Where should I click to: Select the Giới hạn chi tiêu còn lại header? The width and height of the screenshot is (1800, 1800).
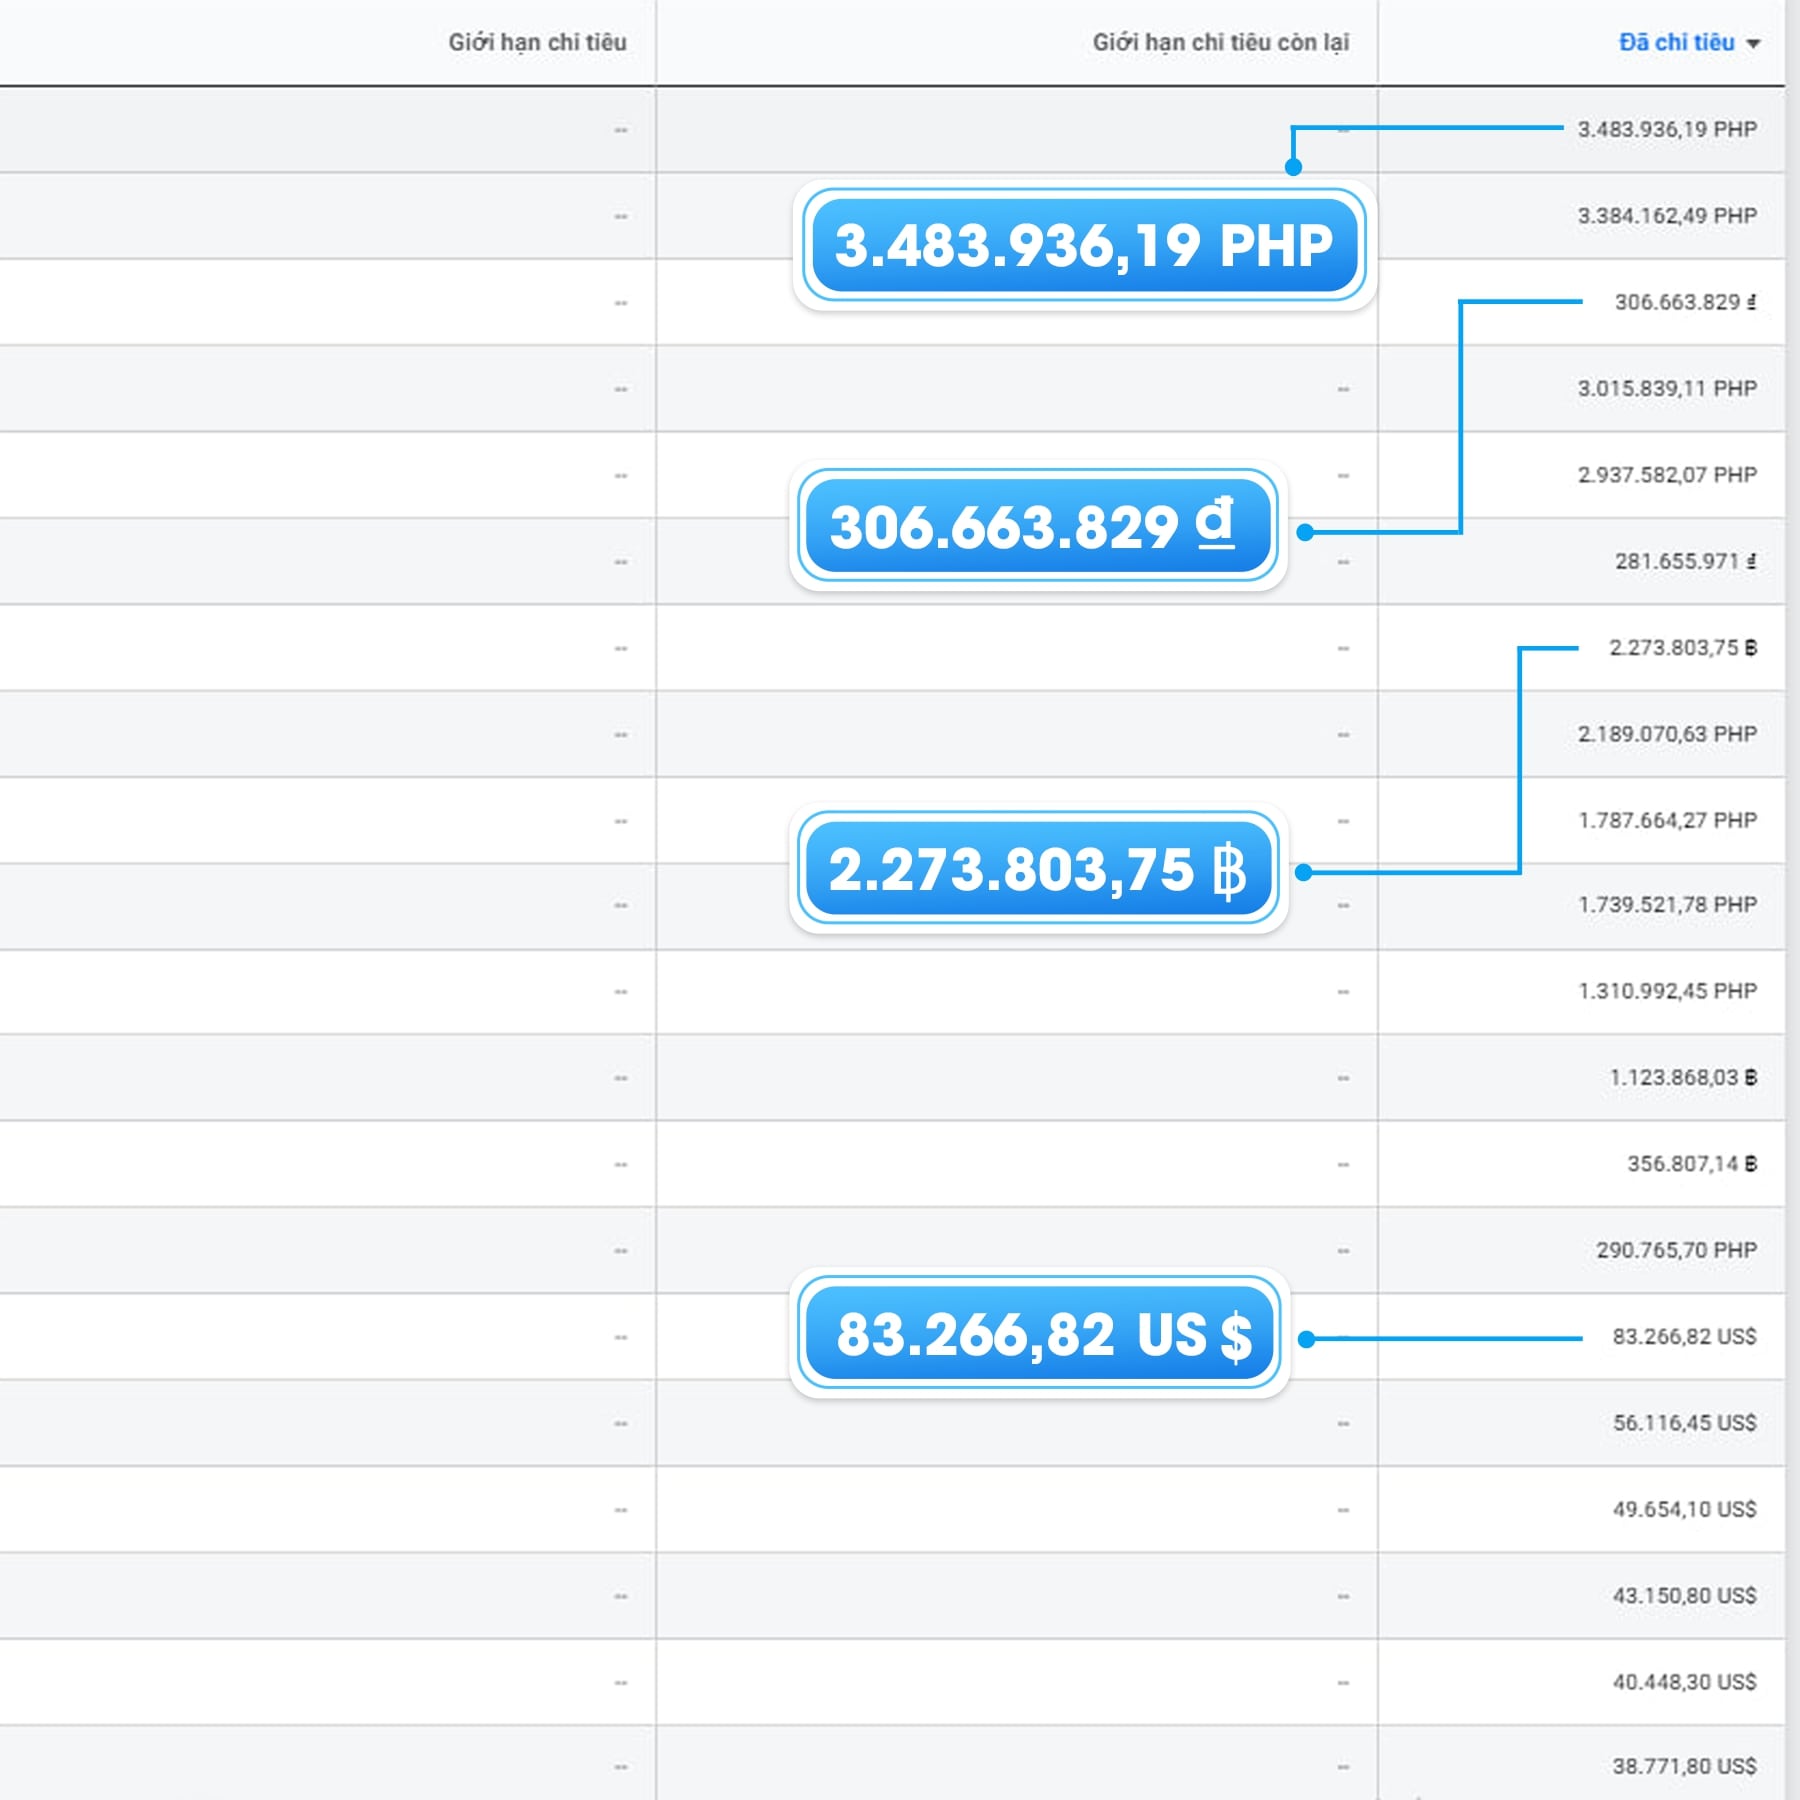(x=1220, y=43)
